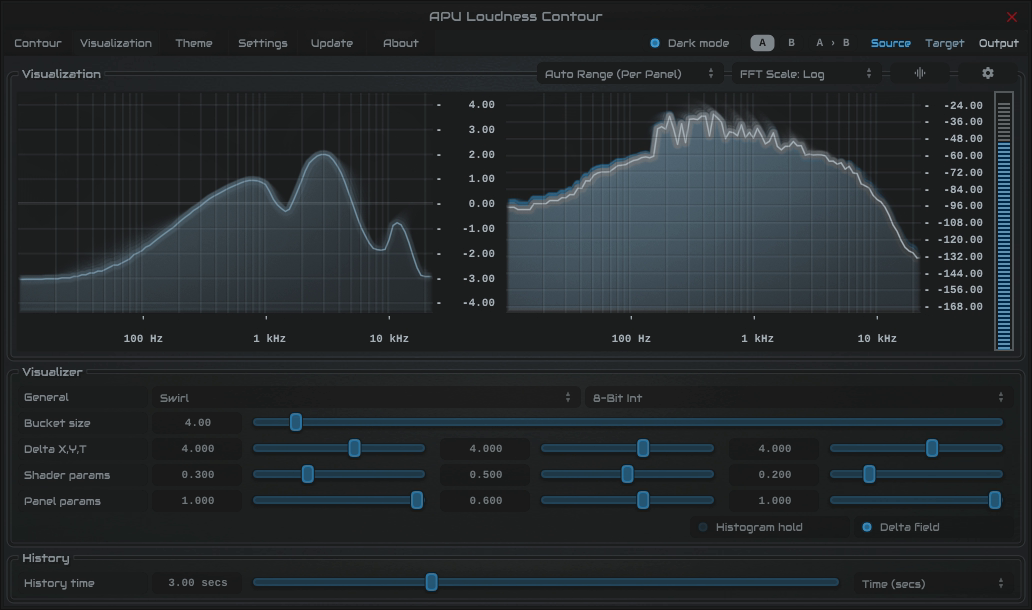Click the Bucket size slider handle
This screenshot has width=1032, height=610.
click(x=296, y=422)
